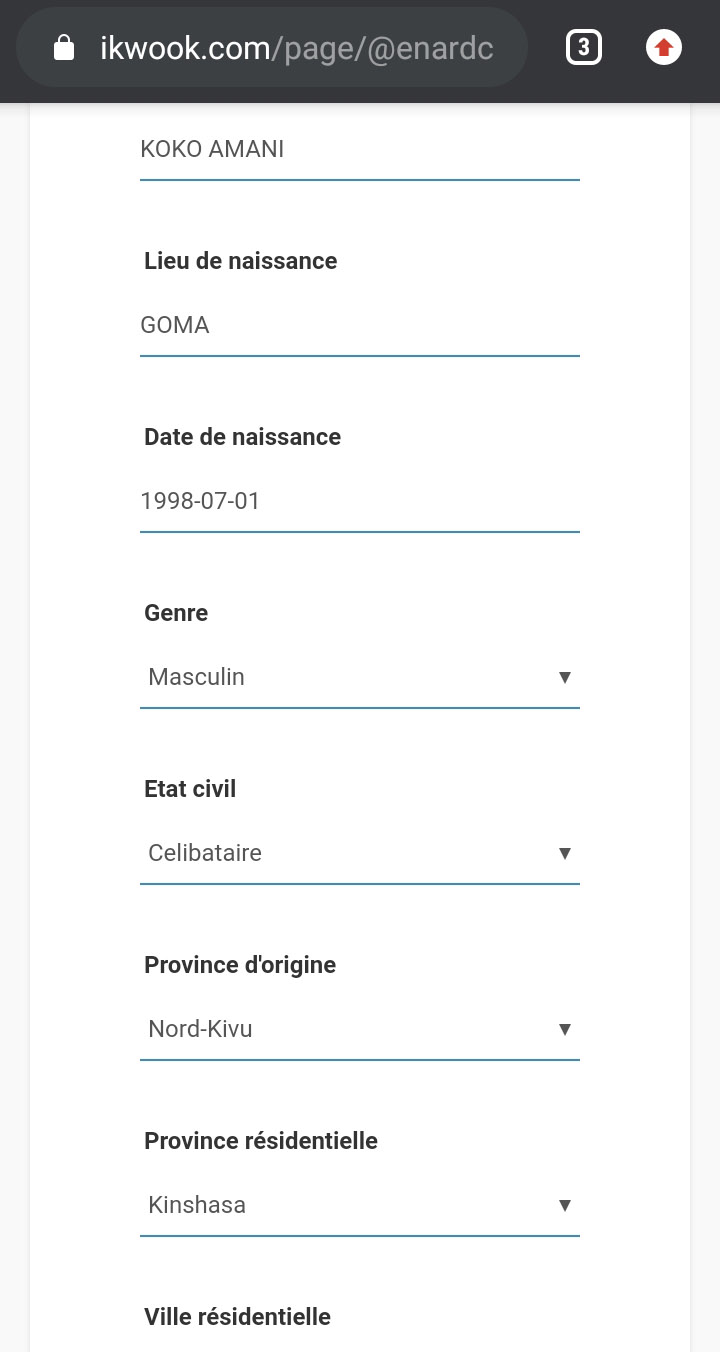
Task: Tap the padlock site security icon
Action: [64, 48]
